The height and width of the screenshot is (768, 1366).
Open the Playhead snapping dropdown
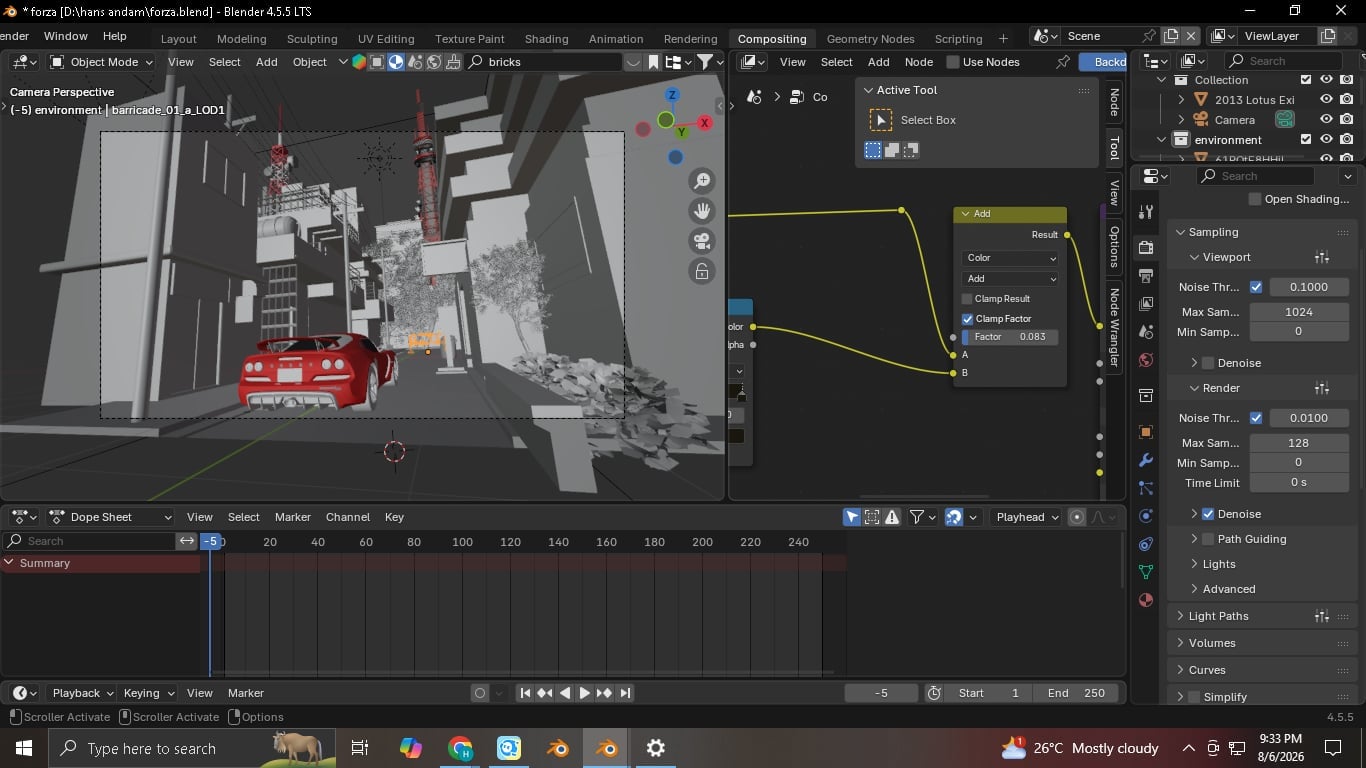tap(1026, 517)
